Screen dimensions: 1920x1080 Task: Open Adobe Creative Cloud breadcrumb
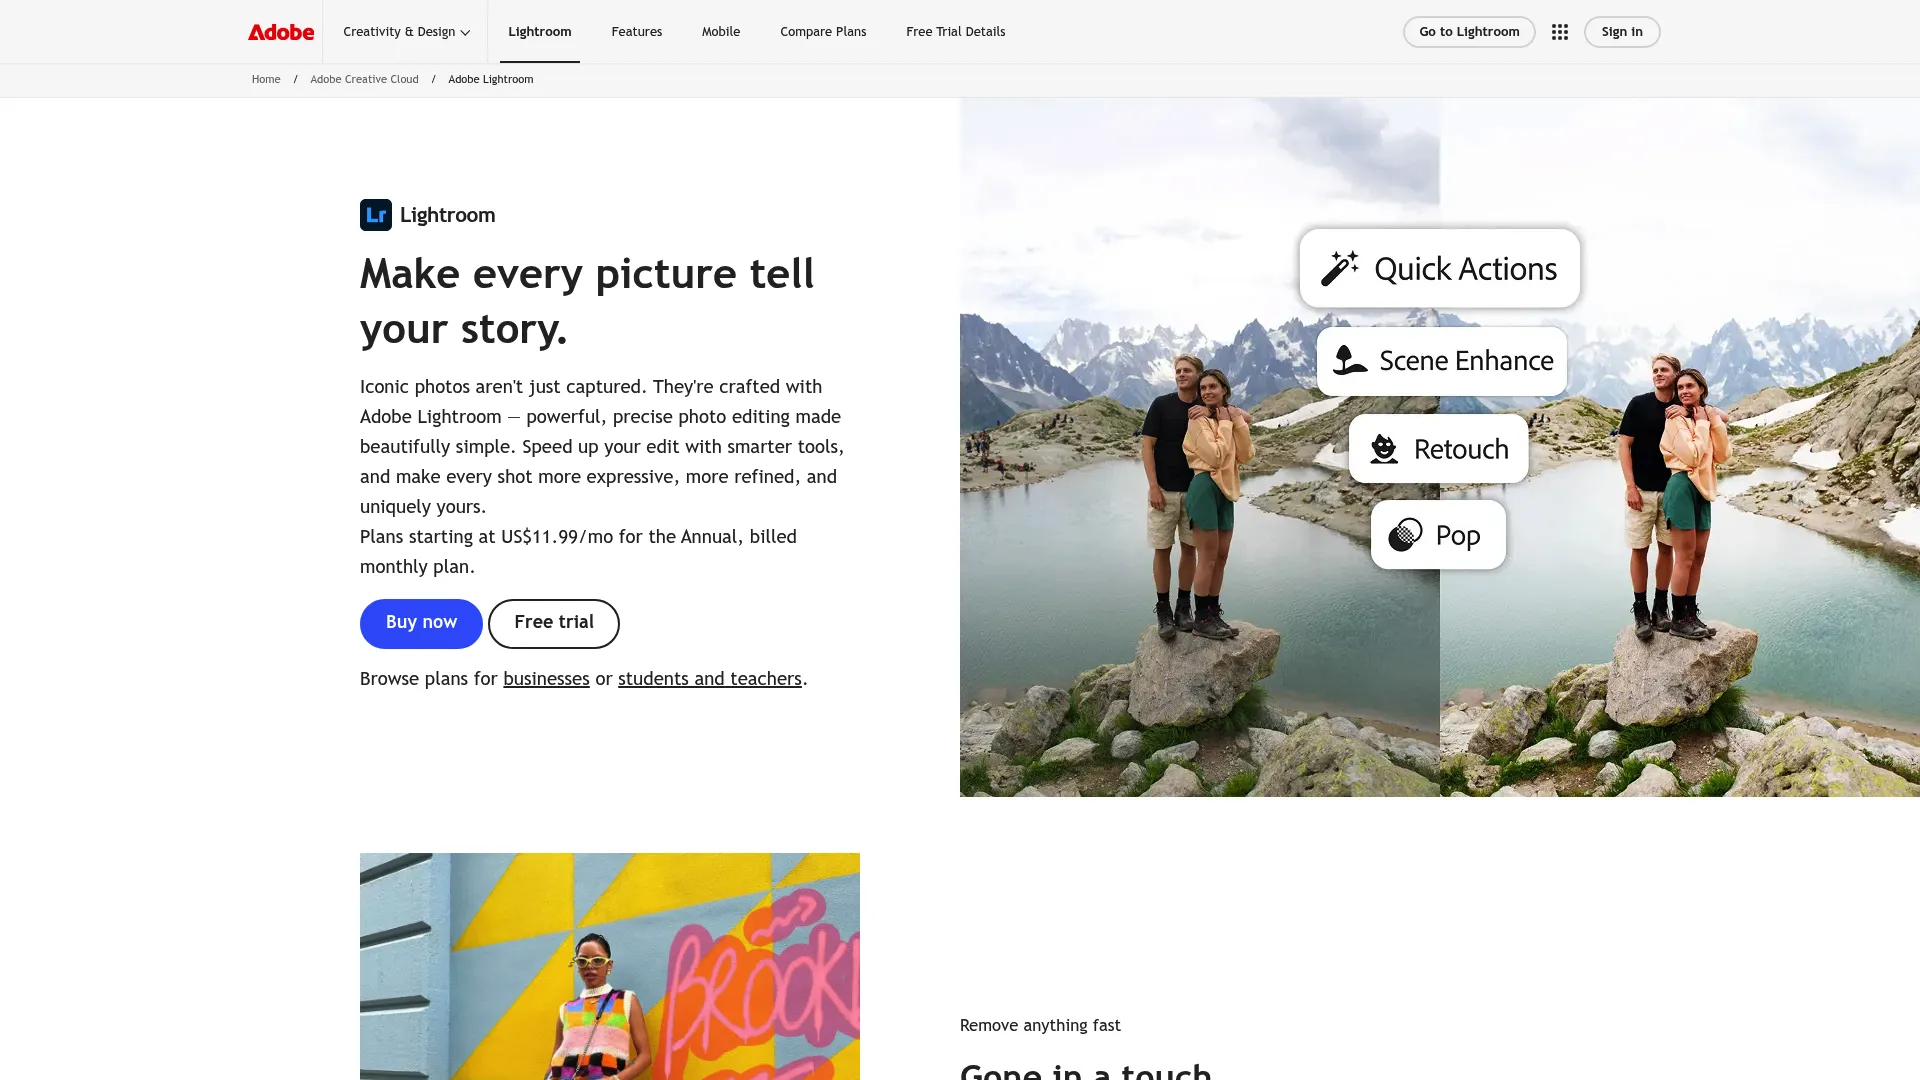364,79
